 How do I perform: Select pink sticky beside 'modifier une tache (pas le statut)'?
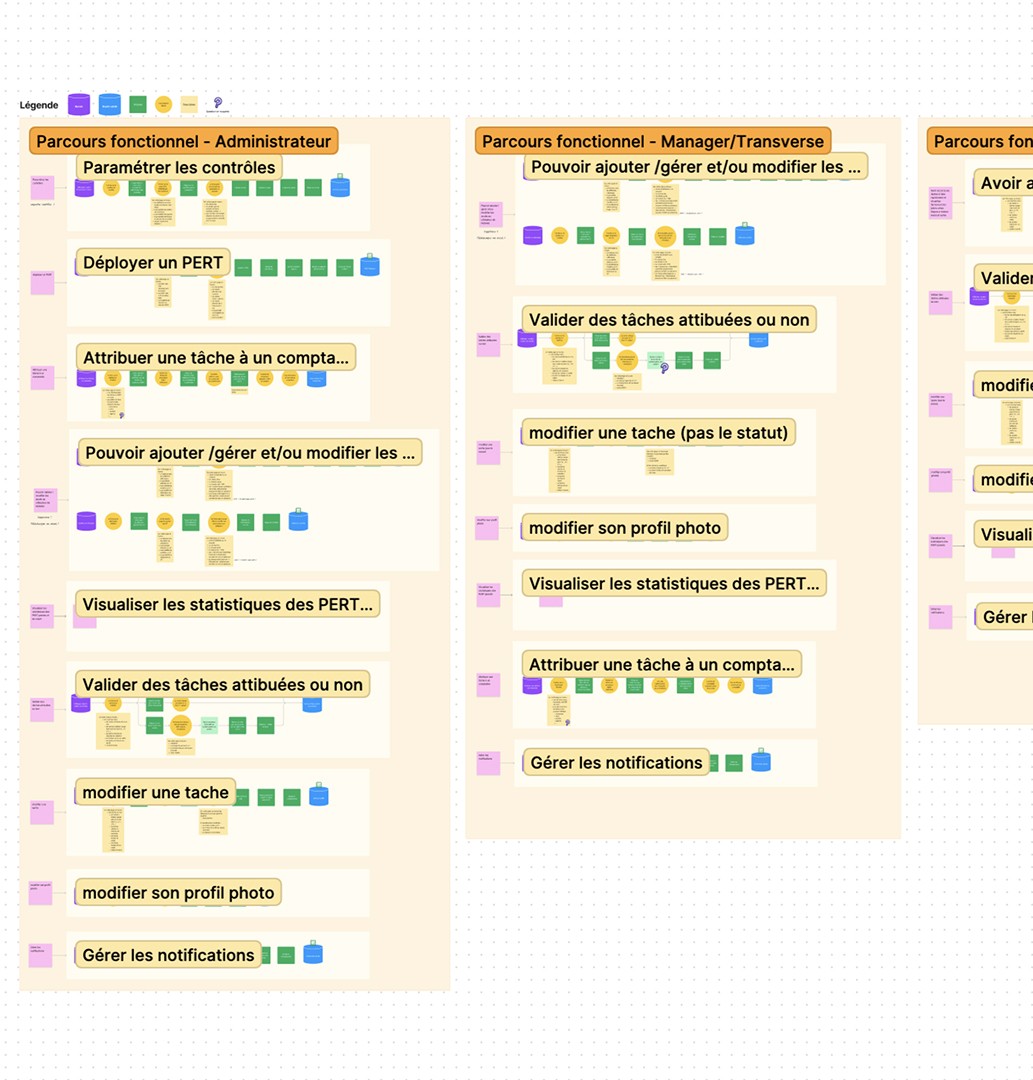click(x=488, y=453)
